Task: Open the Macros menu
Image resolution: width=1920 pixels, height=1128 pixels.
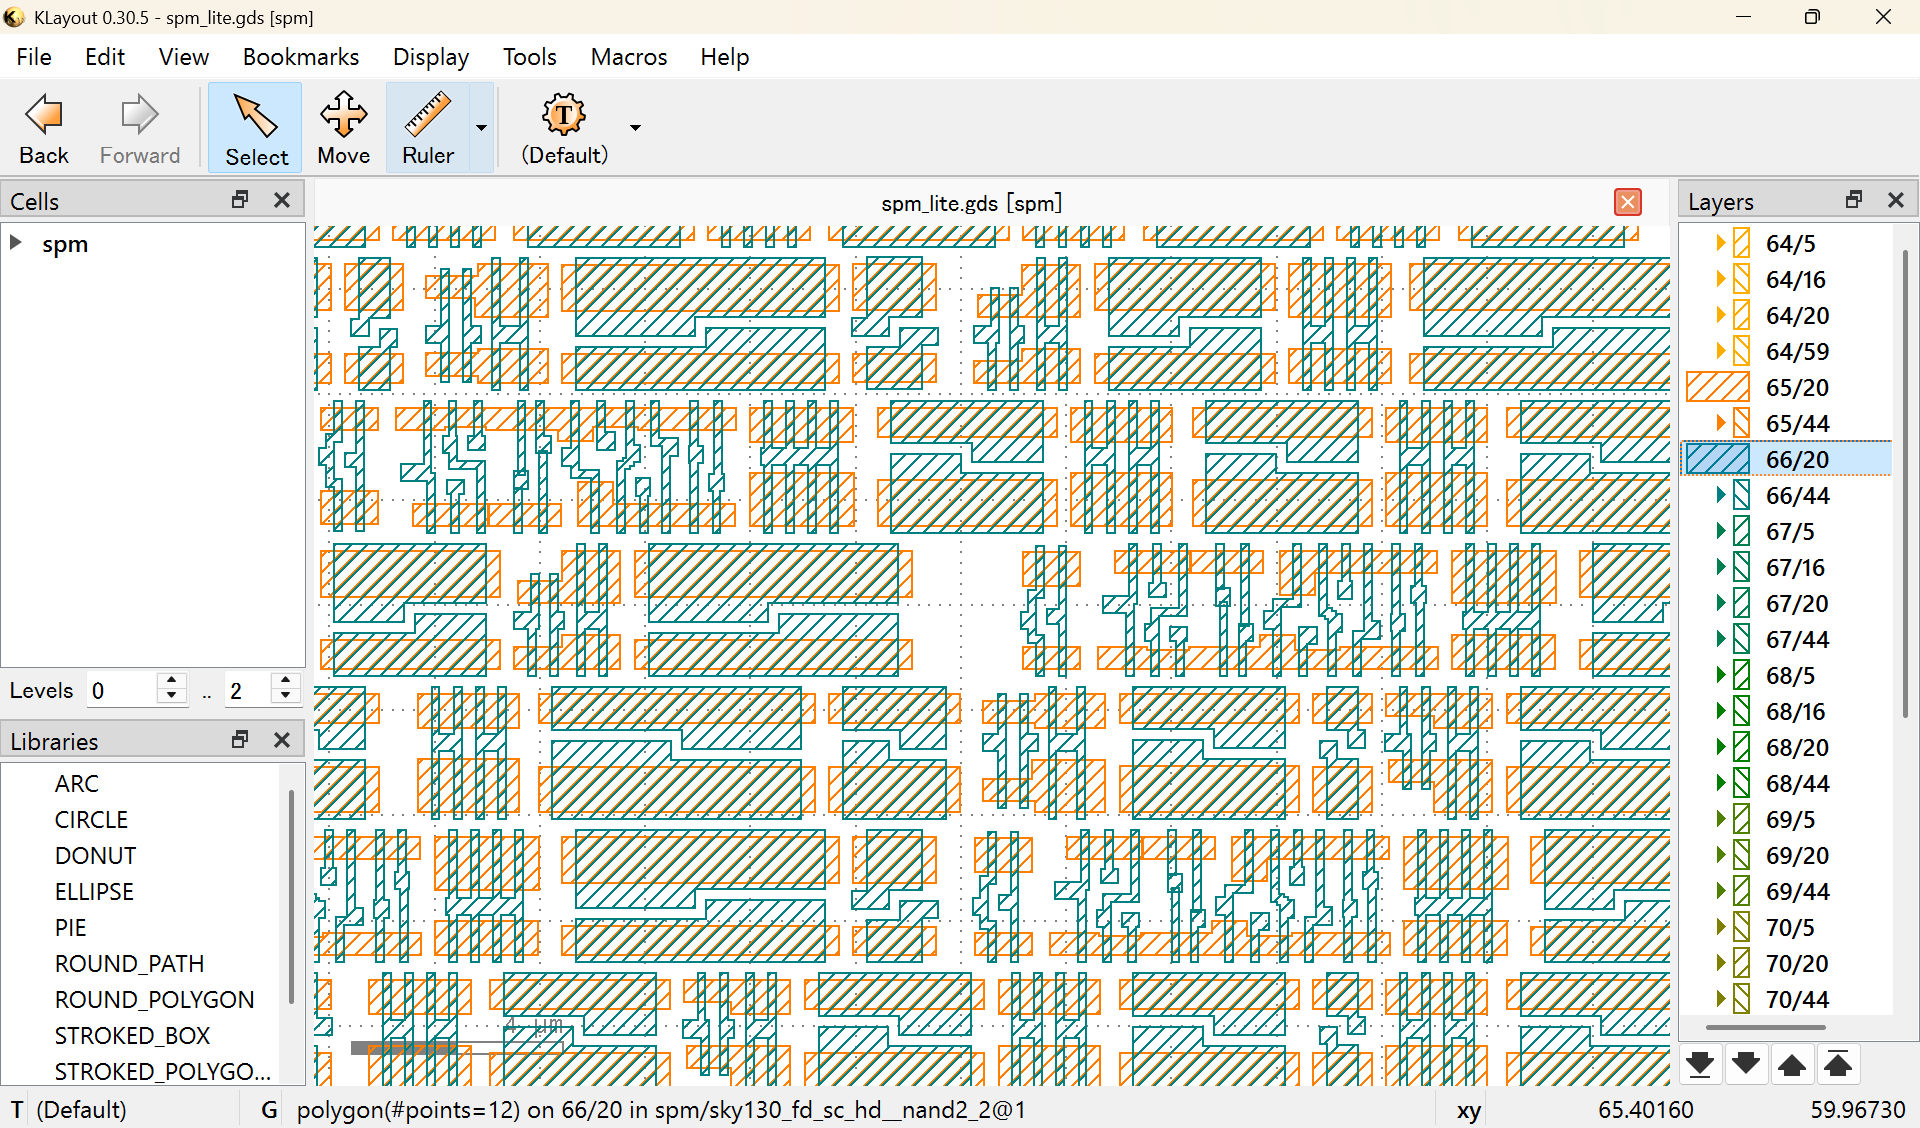Action: coord(628,57)
